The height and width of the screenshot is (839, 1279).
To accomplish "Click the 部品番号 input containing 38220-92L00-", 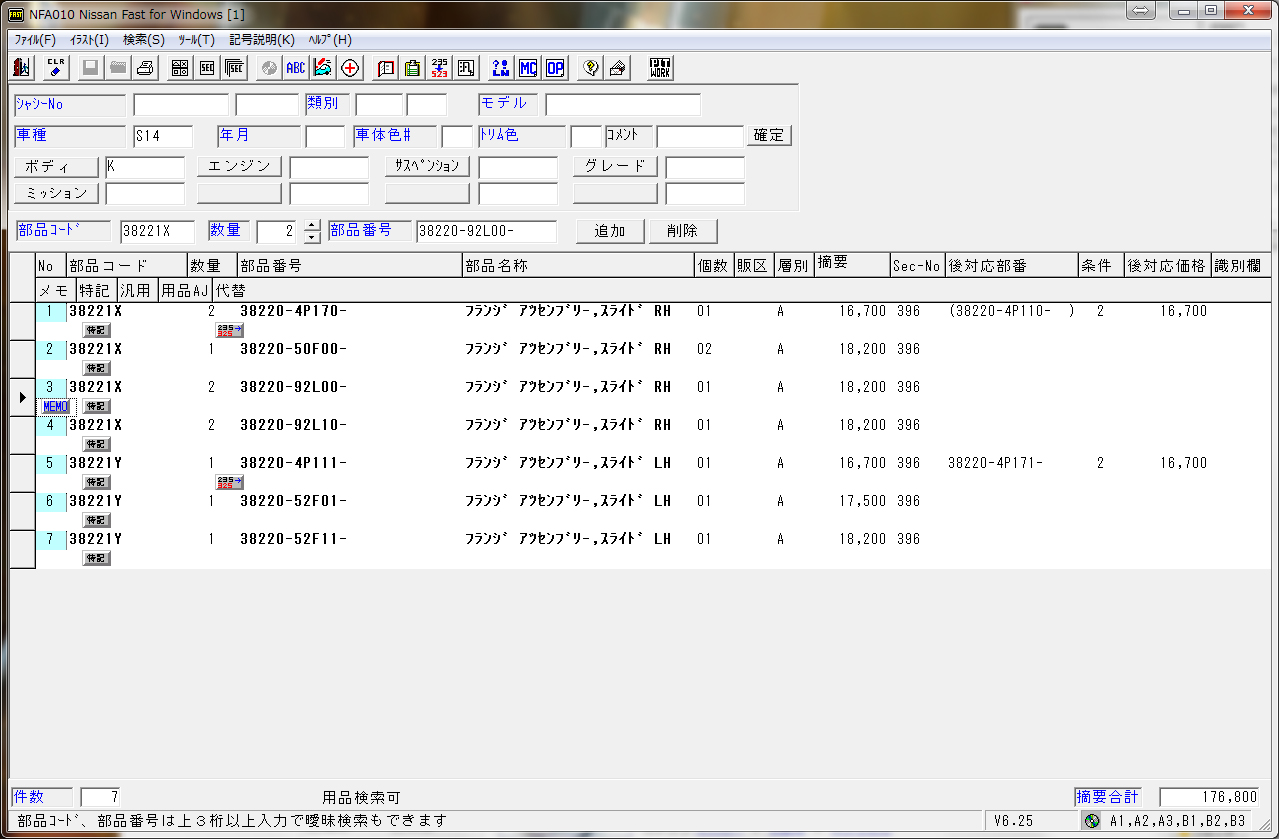I will coord(486,231).
